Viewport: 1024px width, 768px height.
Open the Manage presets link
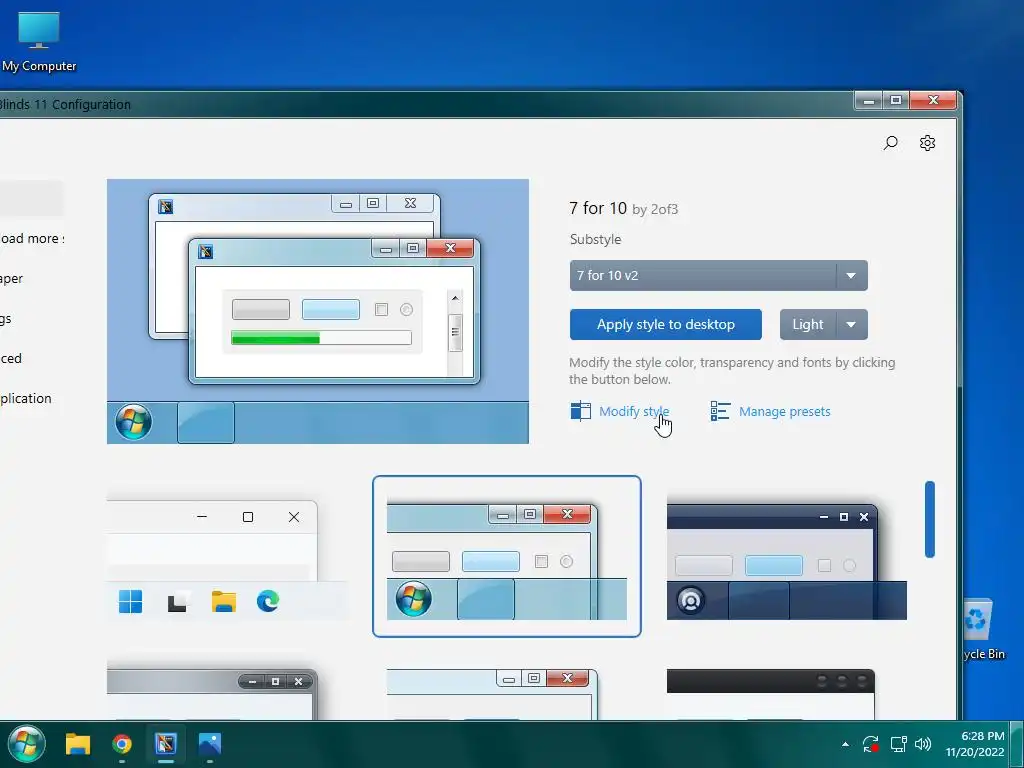coord(784,411)
